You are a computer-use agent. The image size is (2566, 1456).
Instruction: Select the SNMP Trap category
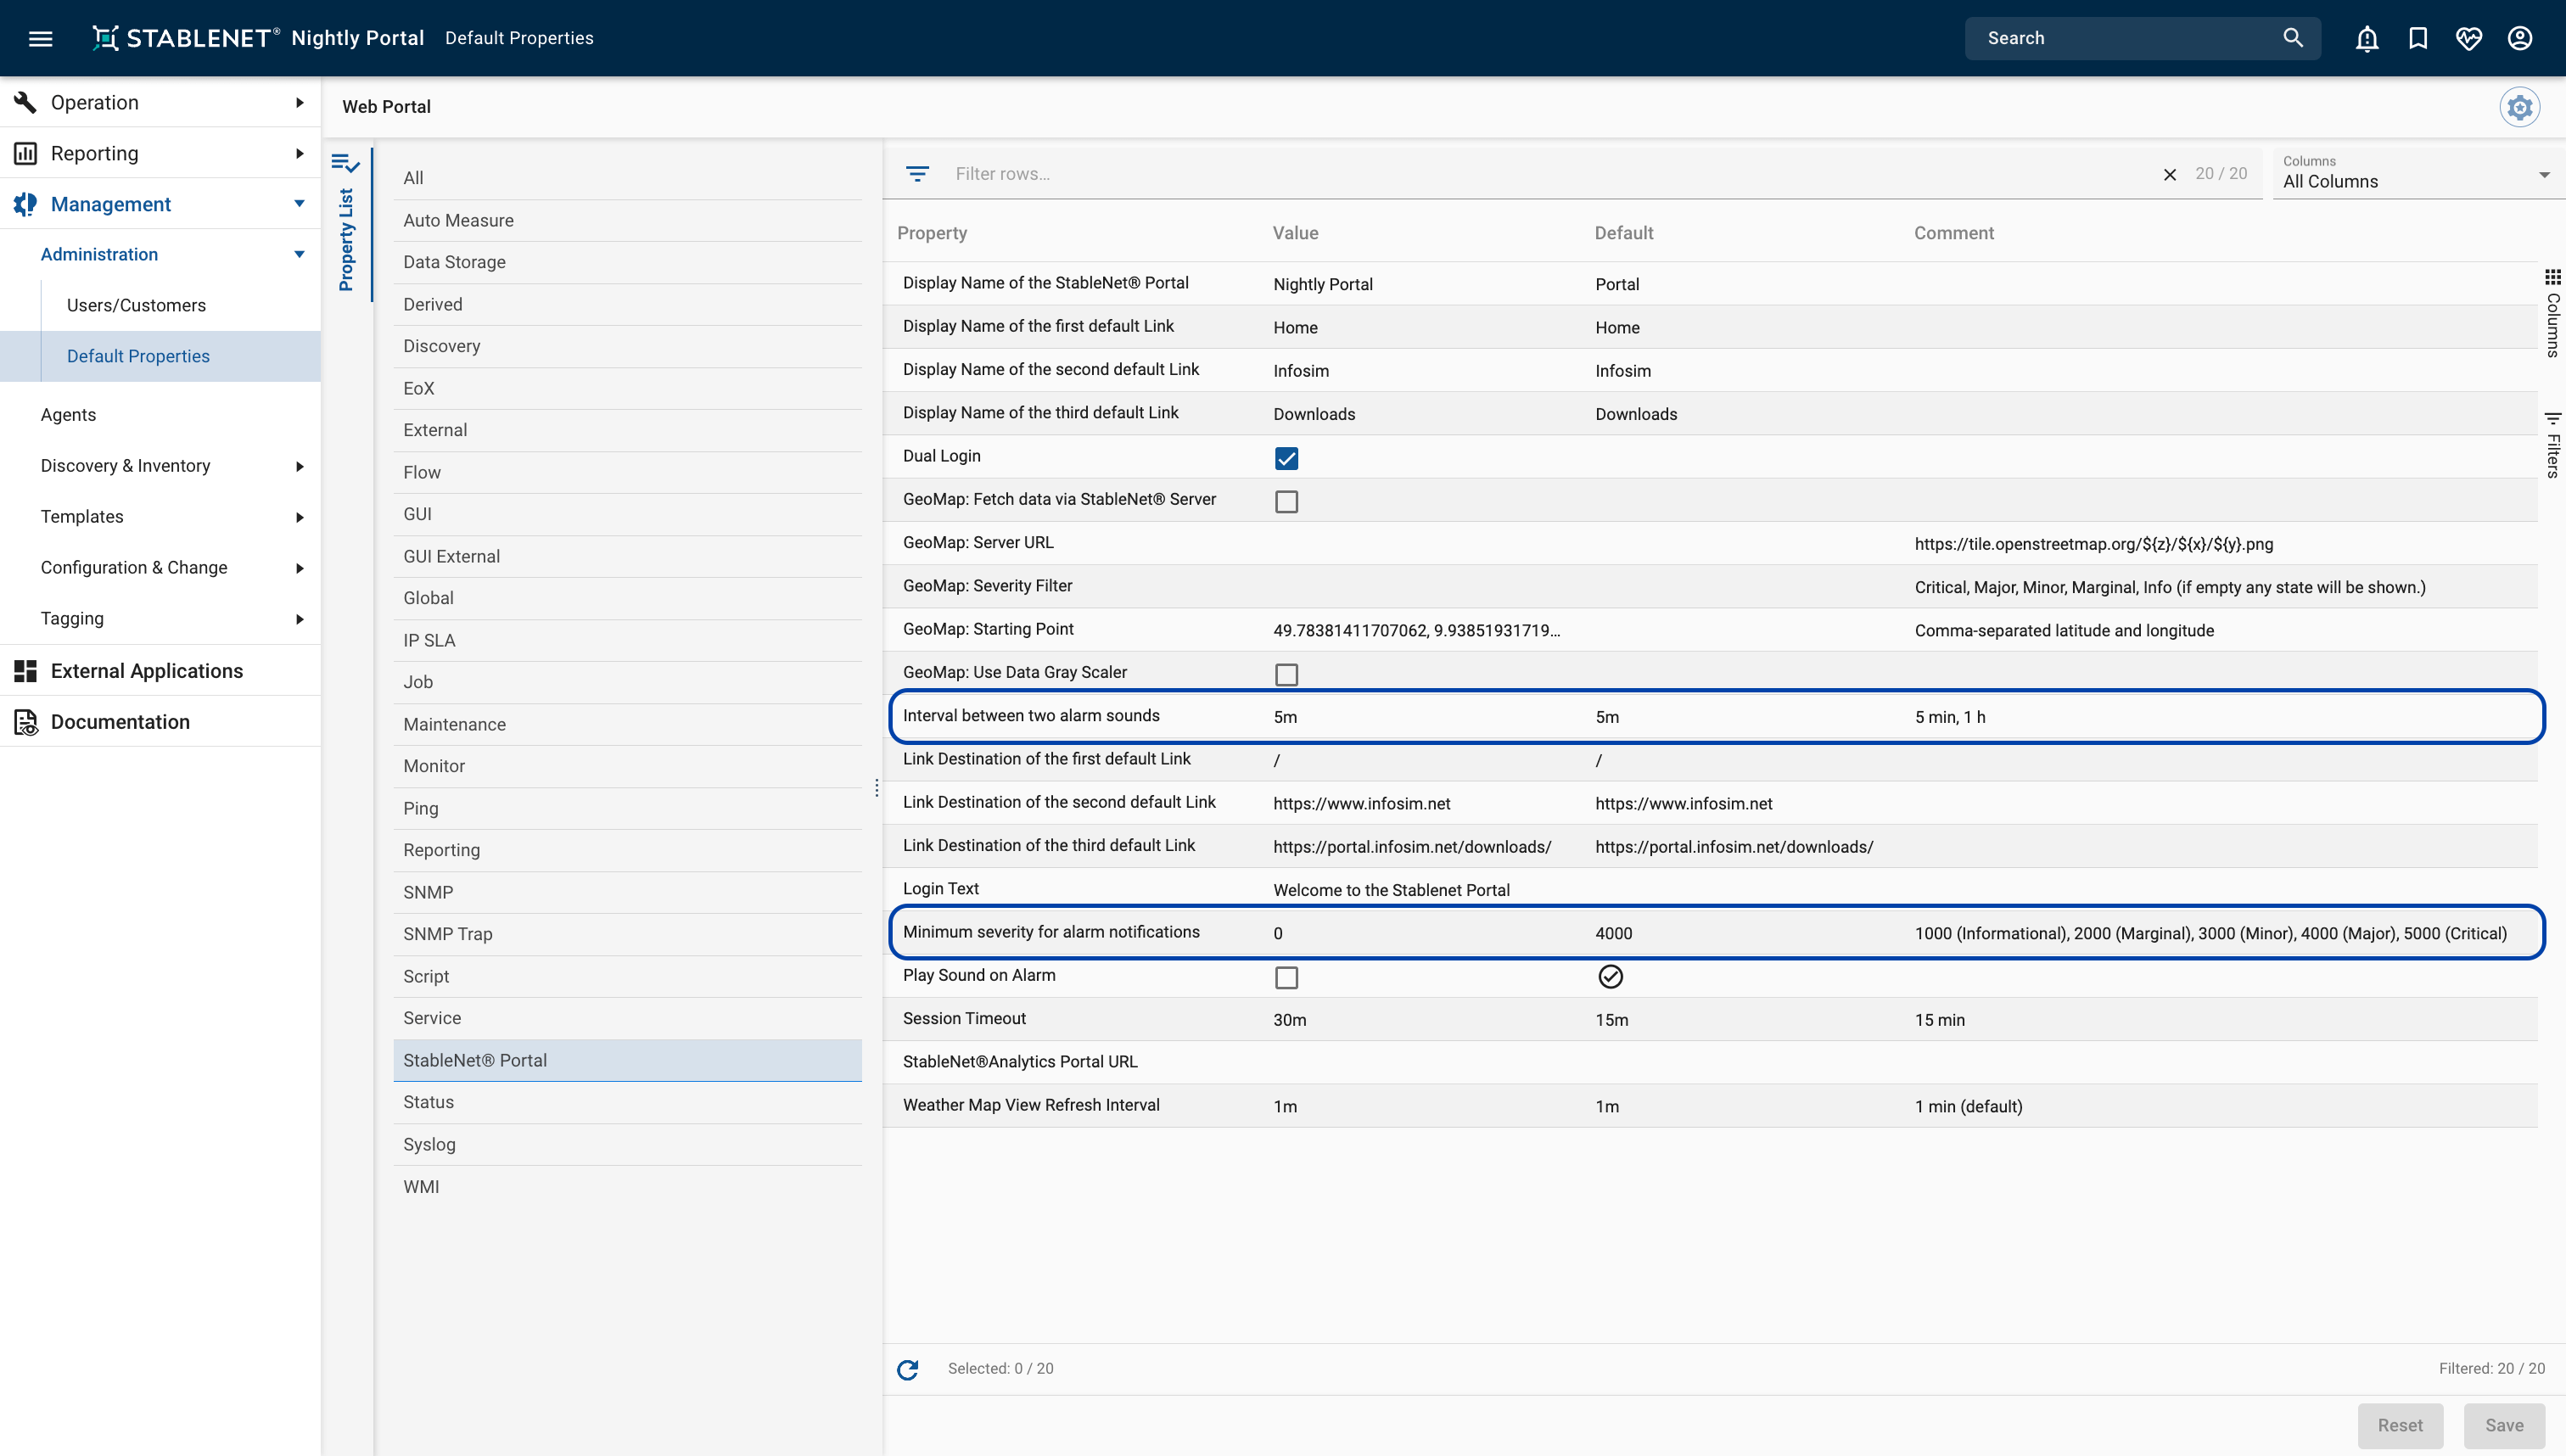click(x=627, y=934)
